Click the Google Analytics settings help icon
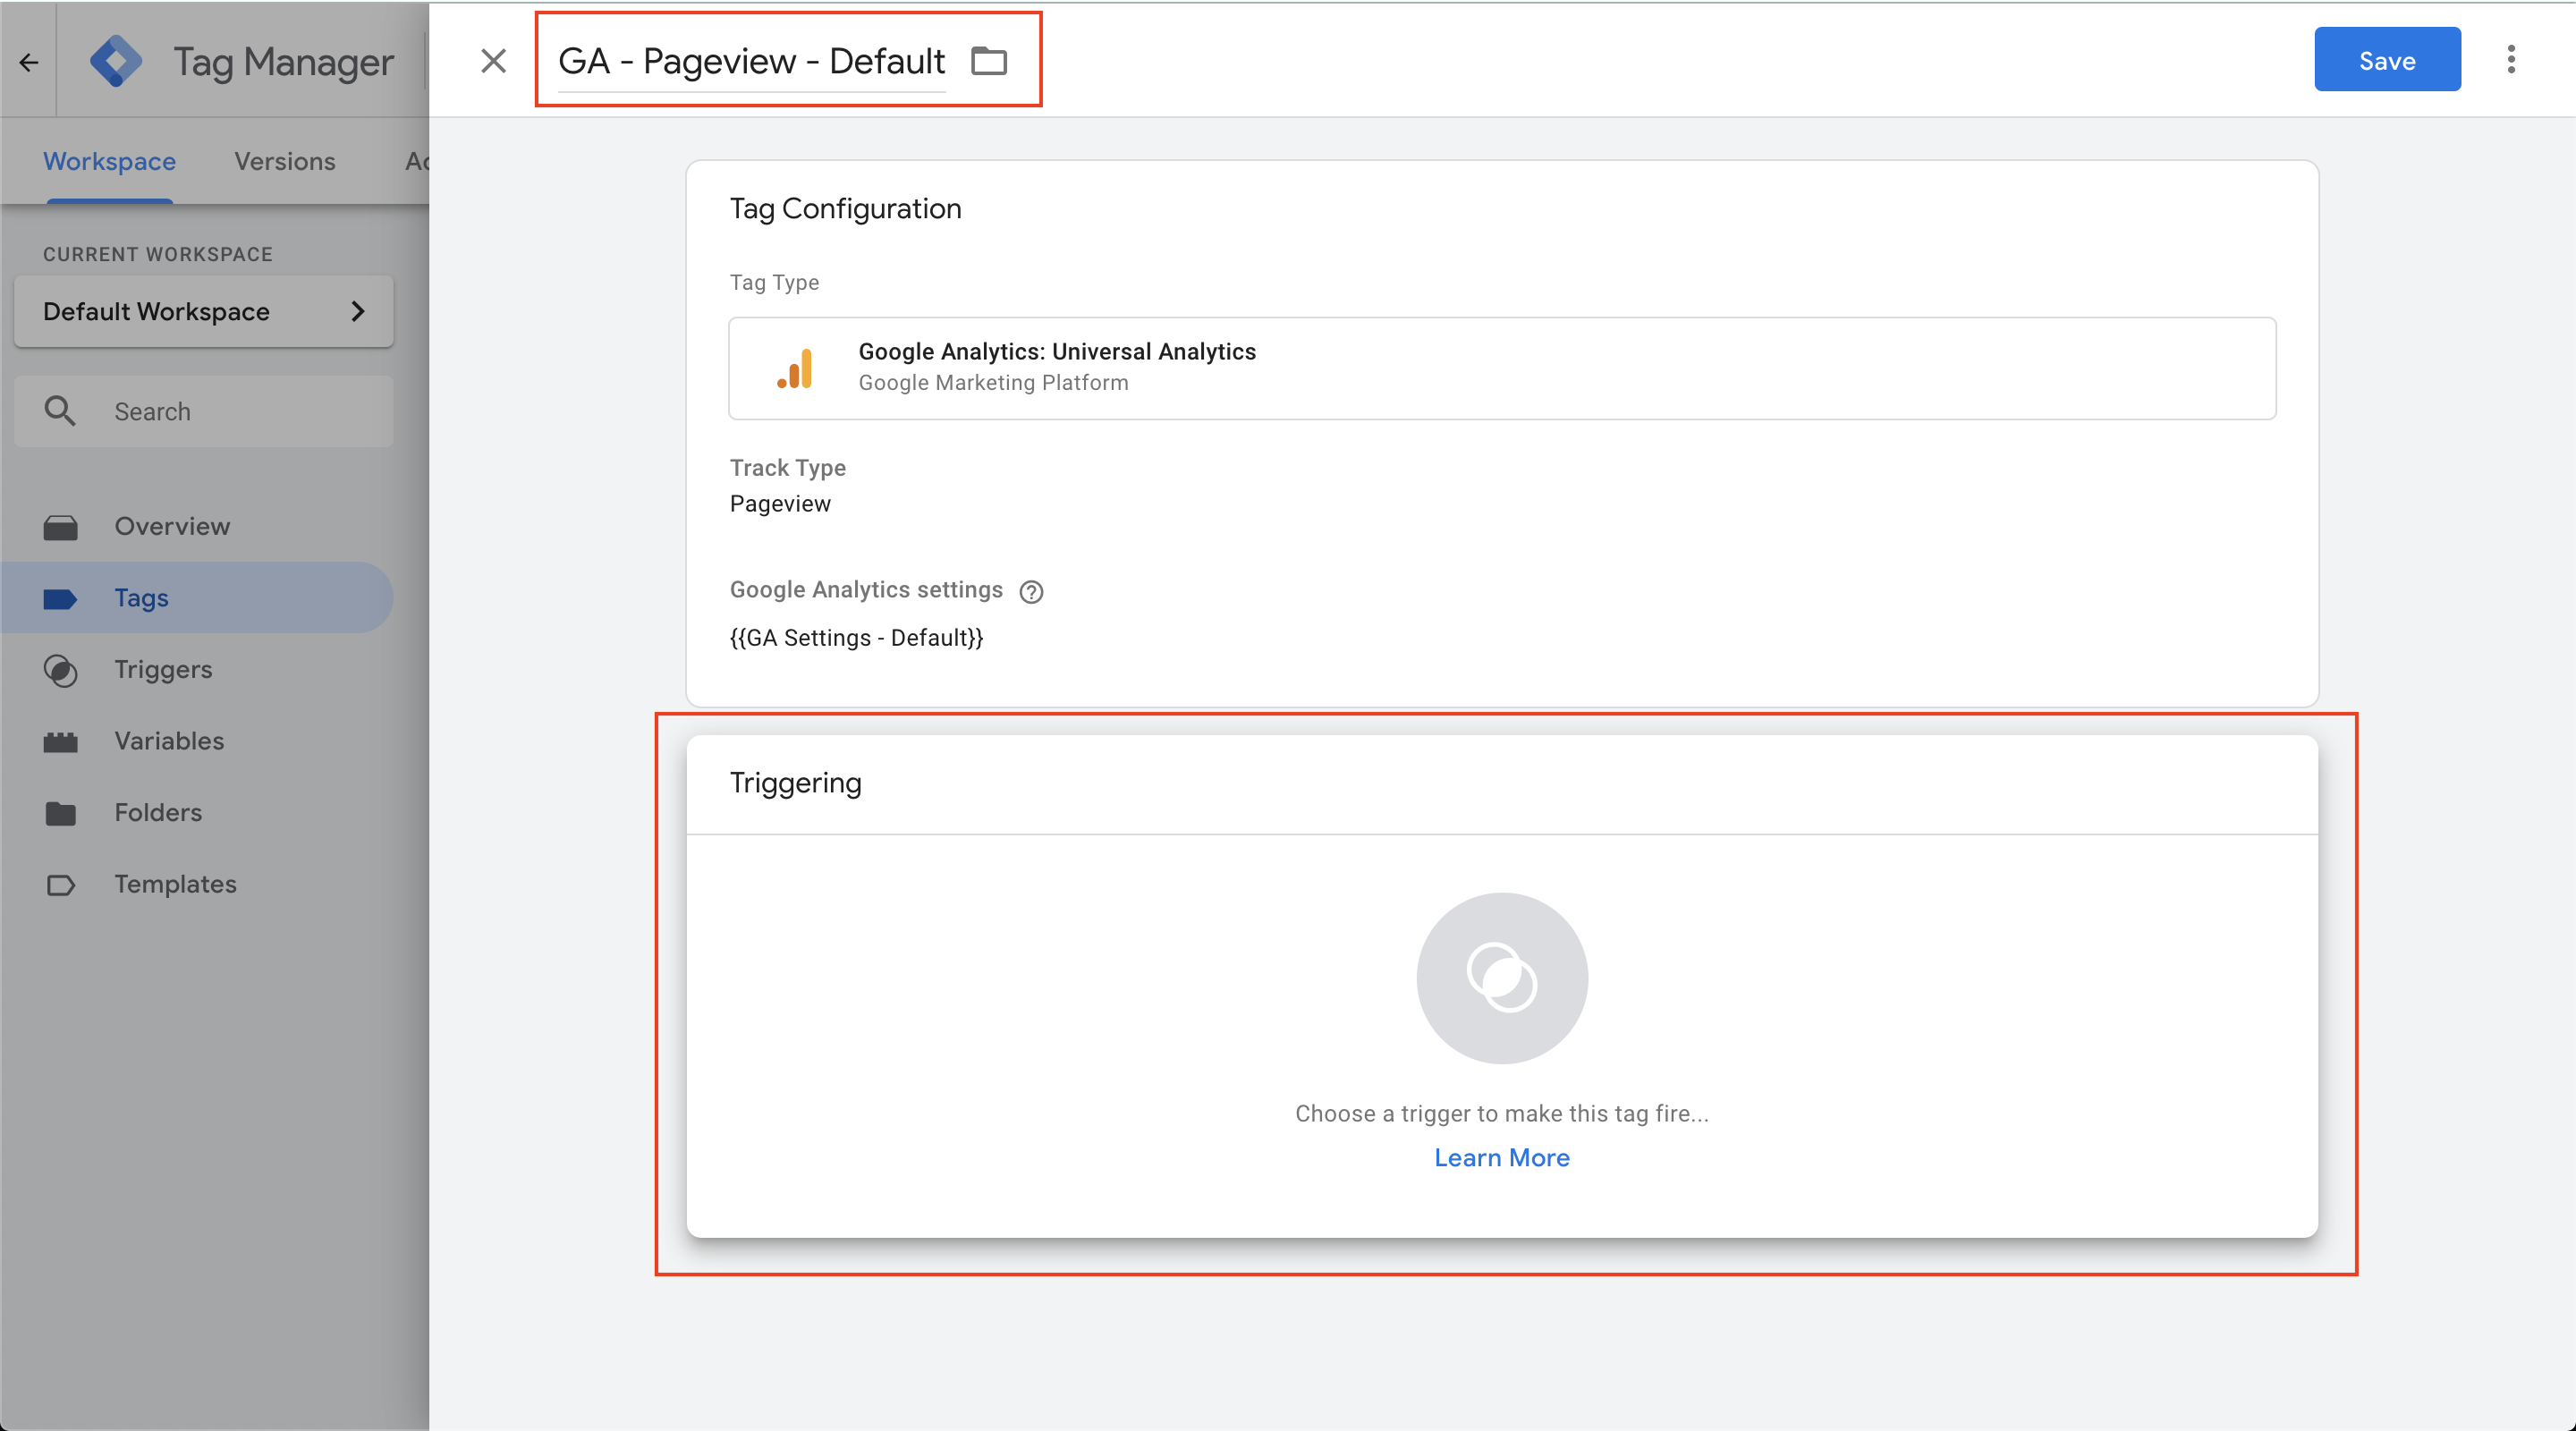 1031,592
